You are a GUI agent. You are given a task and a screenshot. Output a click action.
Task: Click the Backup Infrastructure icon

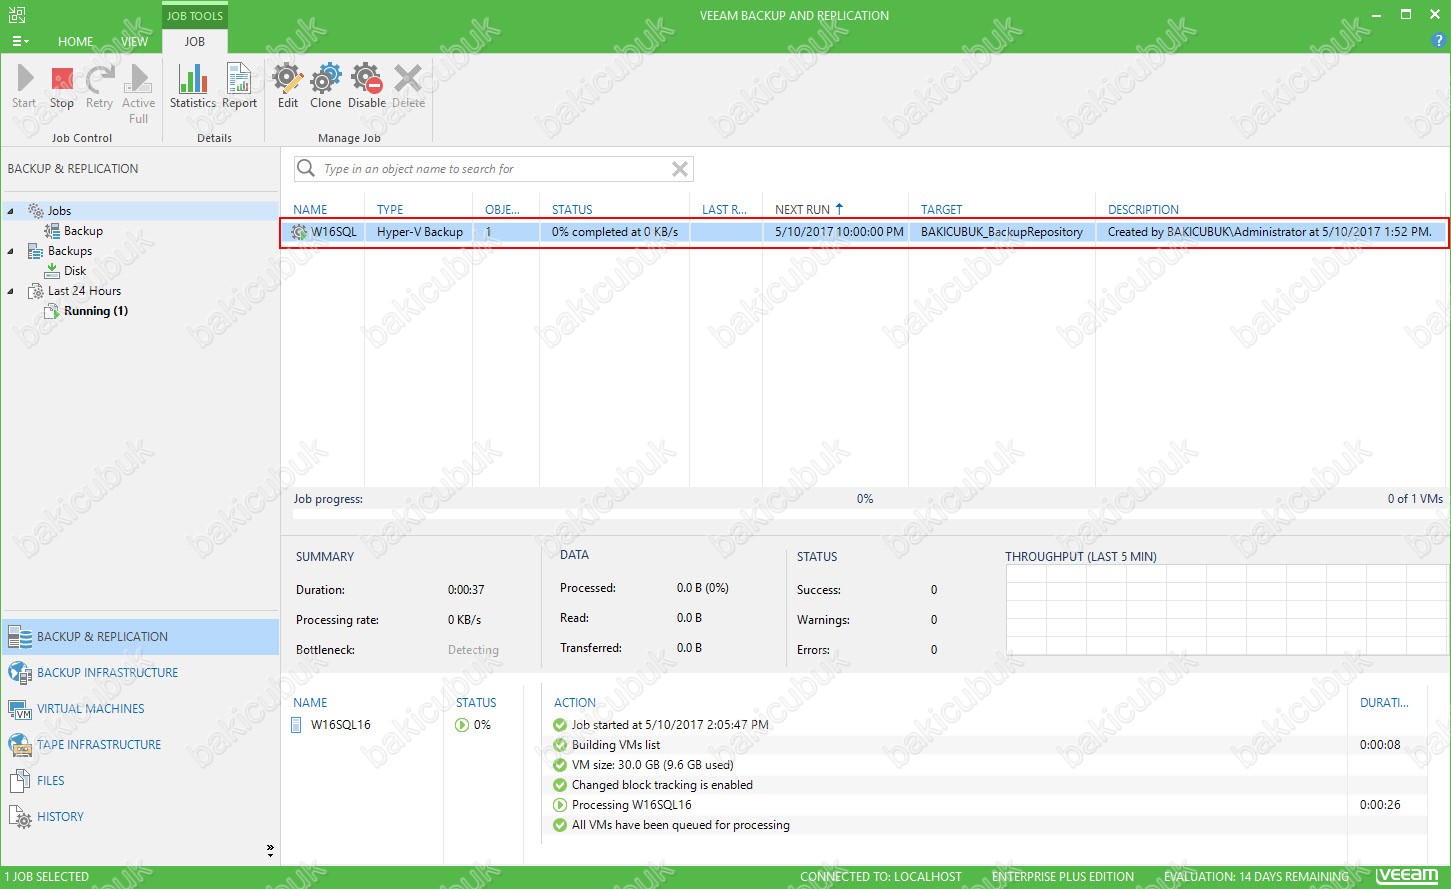click(x=20, y=673)
